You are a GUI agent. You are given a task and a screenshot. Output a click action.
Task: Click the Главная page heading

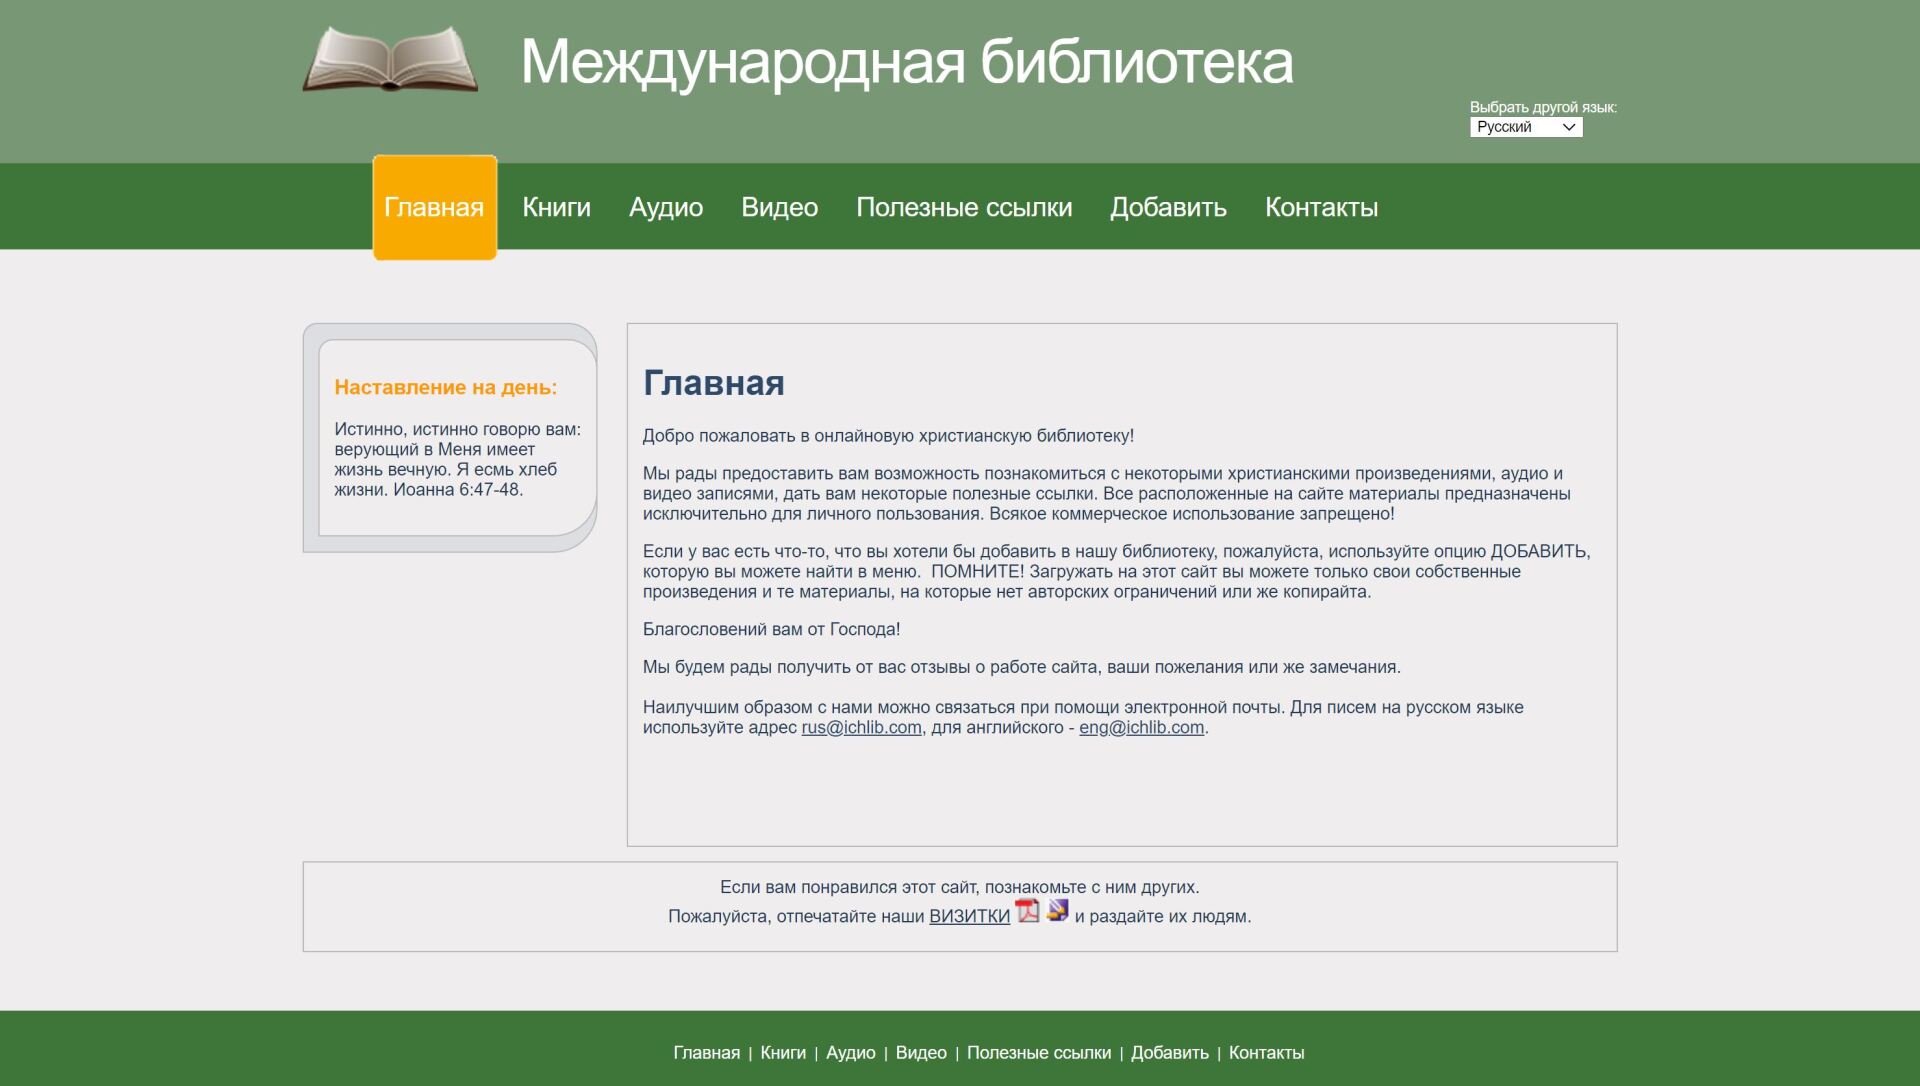[x=713, y=383]
